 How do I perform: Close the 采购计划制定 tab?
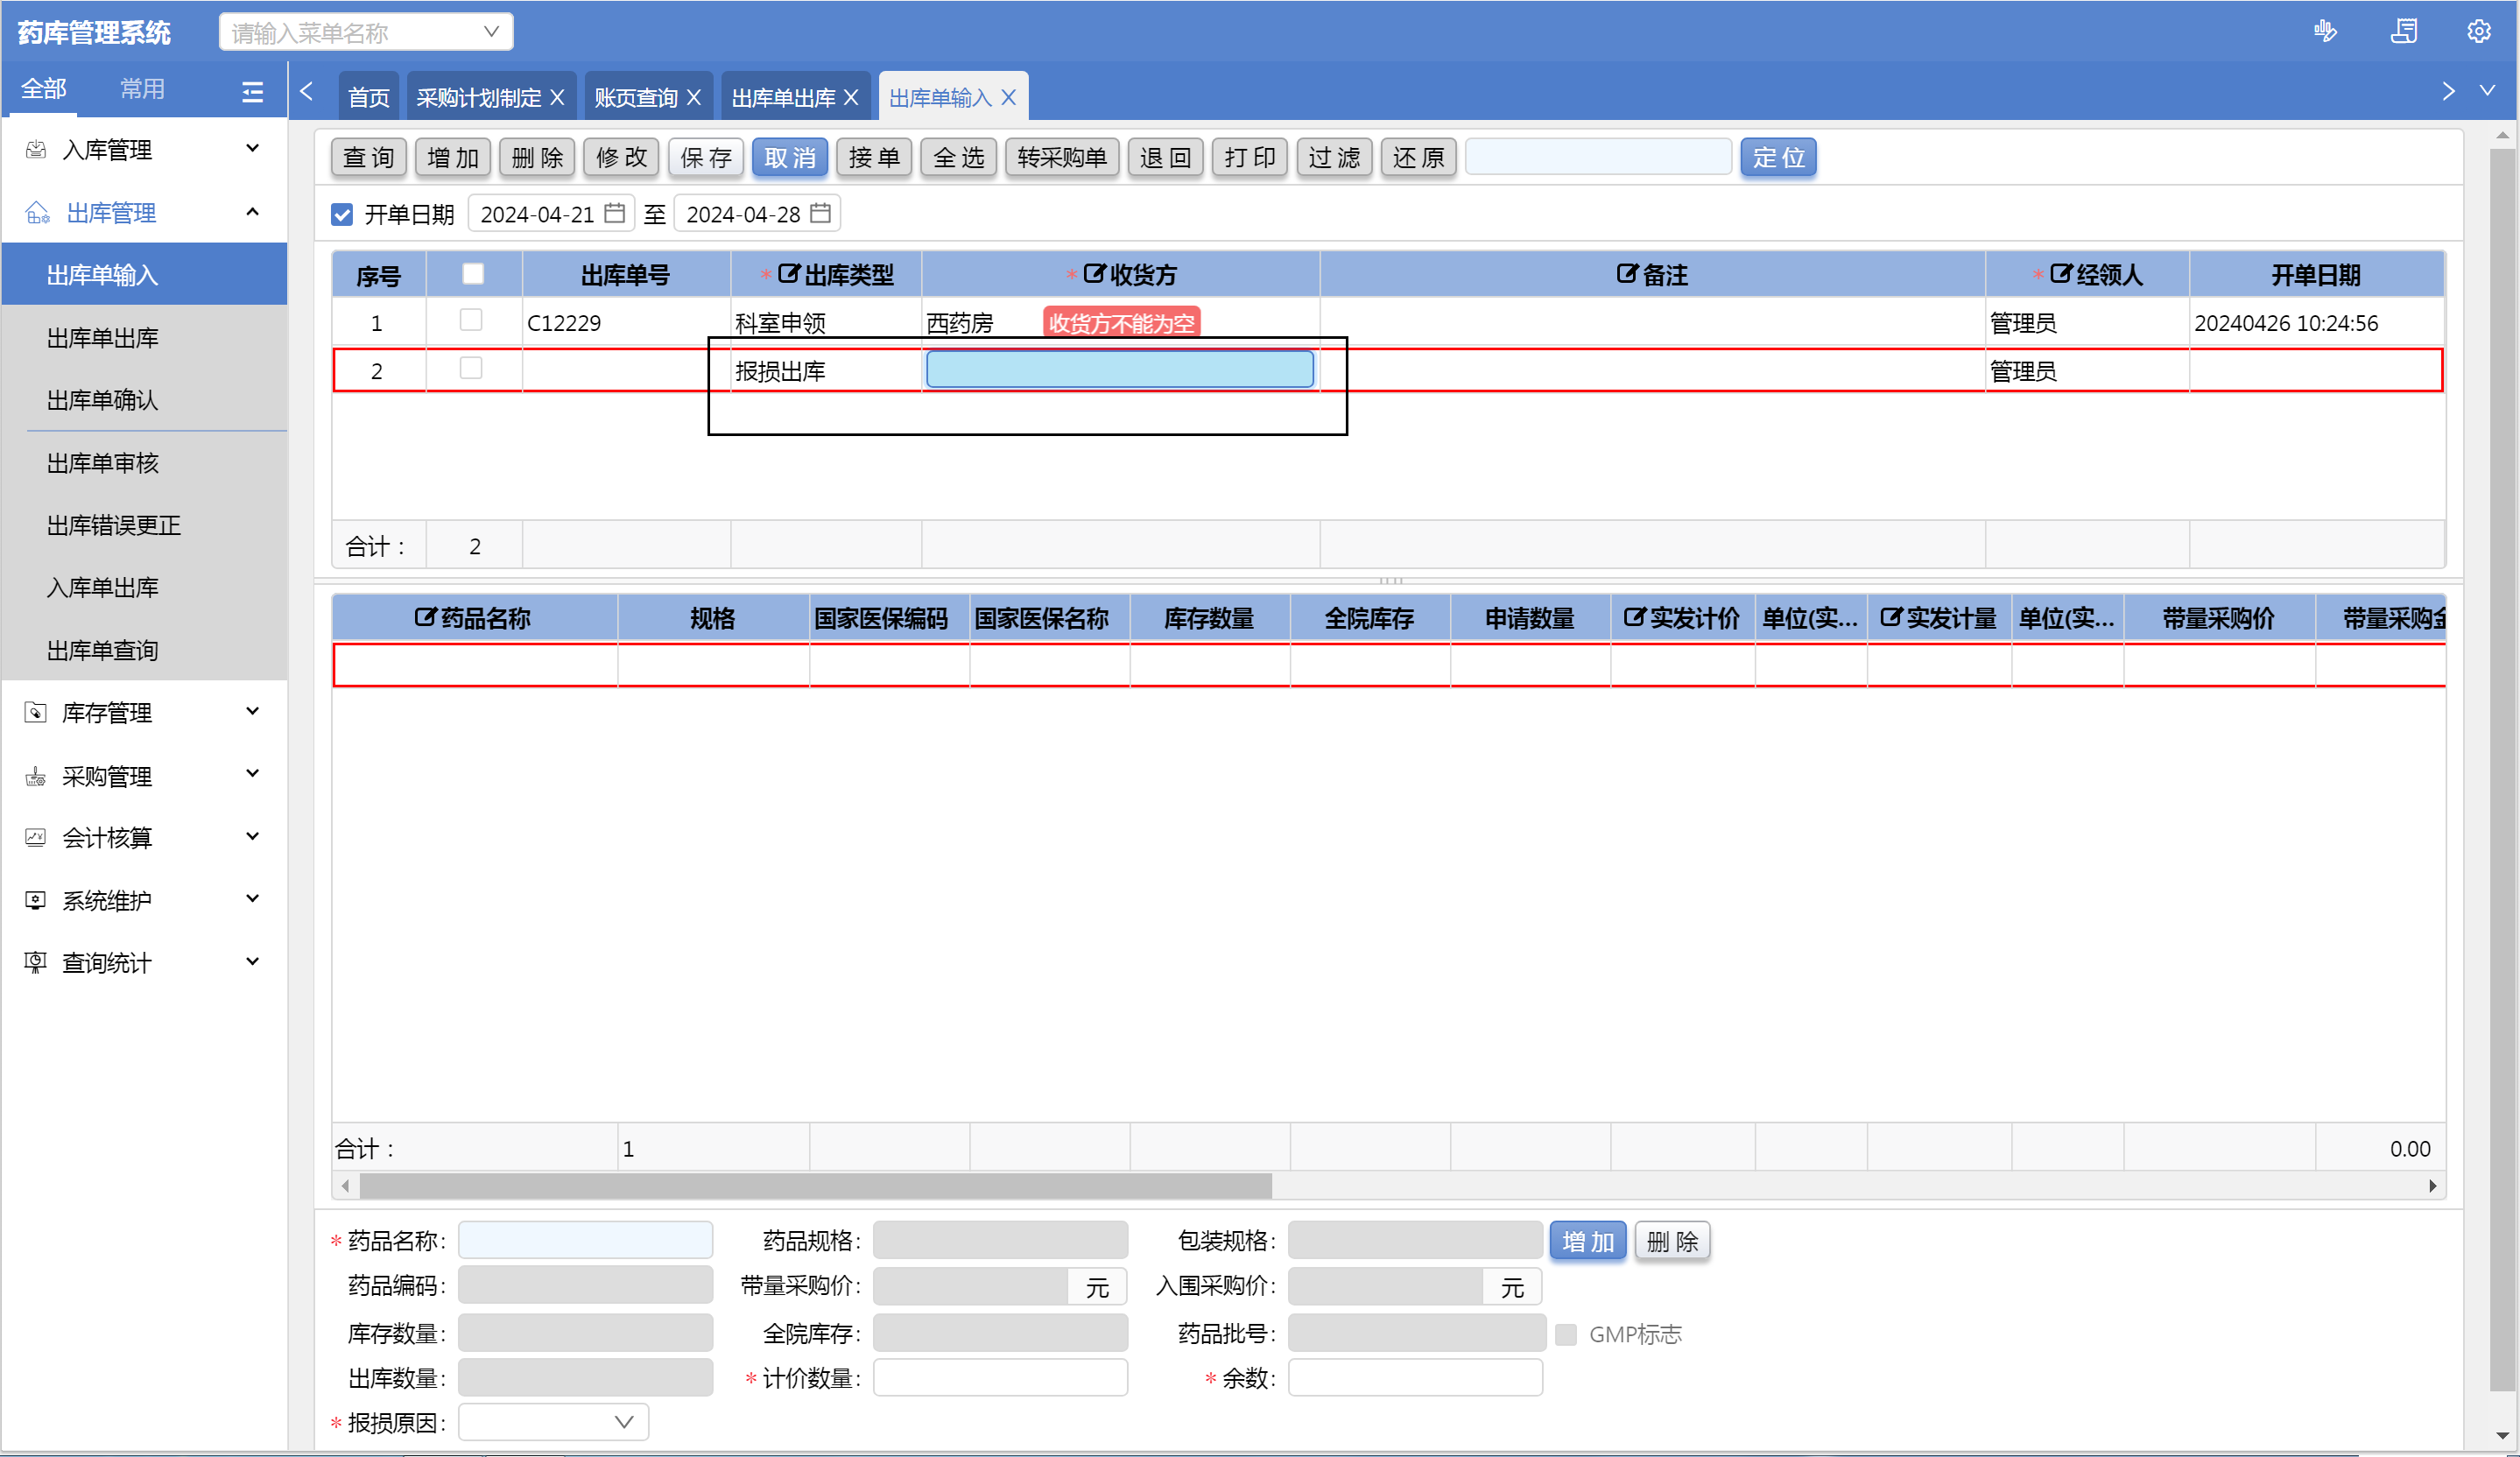click(558, 97)
